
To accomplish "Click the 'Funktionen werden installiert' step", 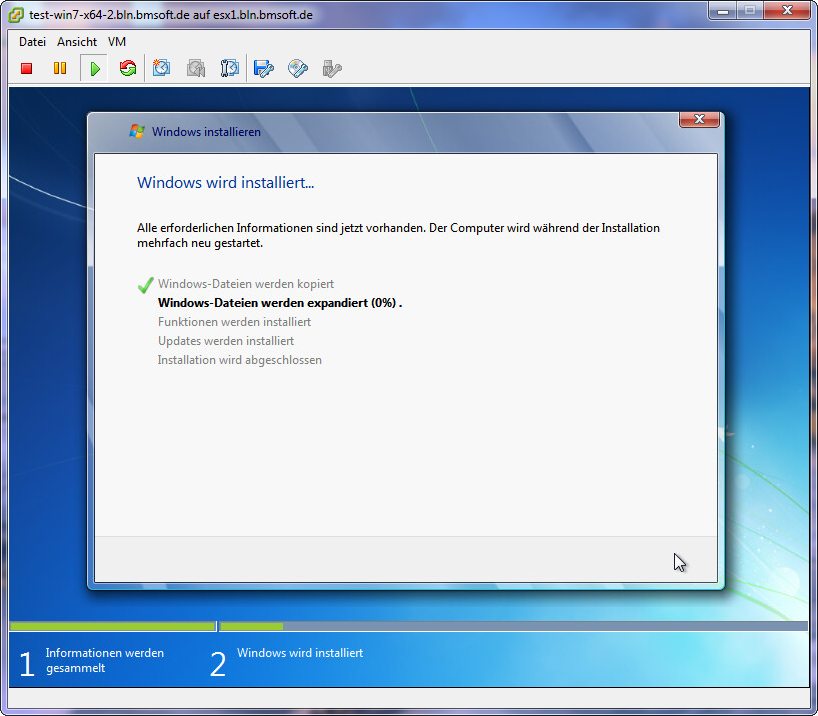I will 234,322.
